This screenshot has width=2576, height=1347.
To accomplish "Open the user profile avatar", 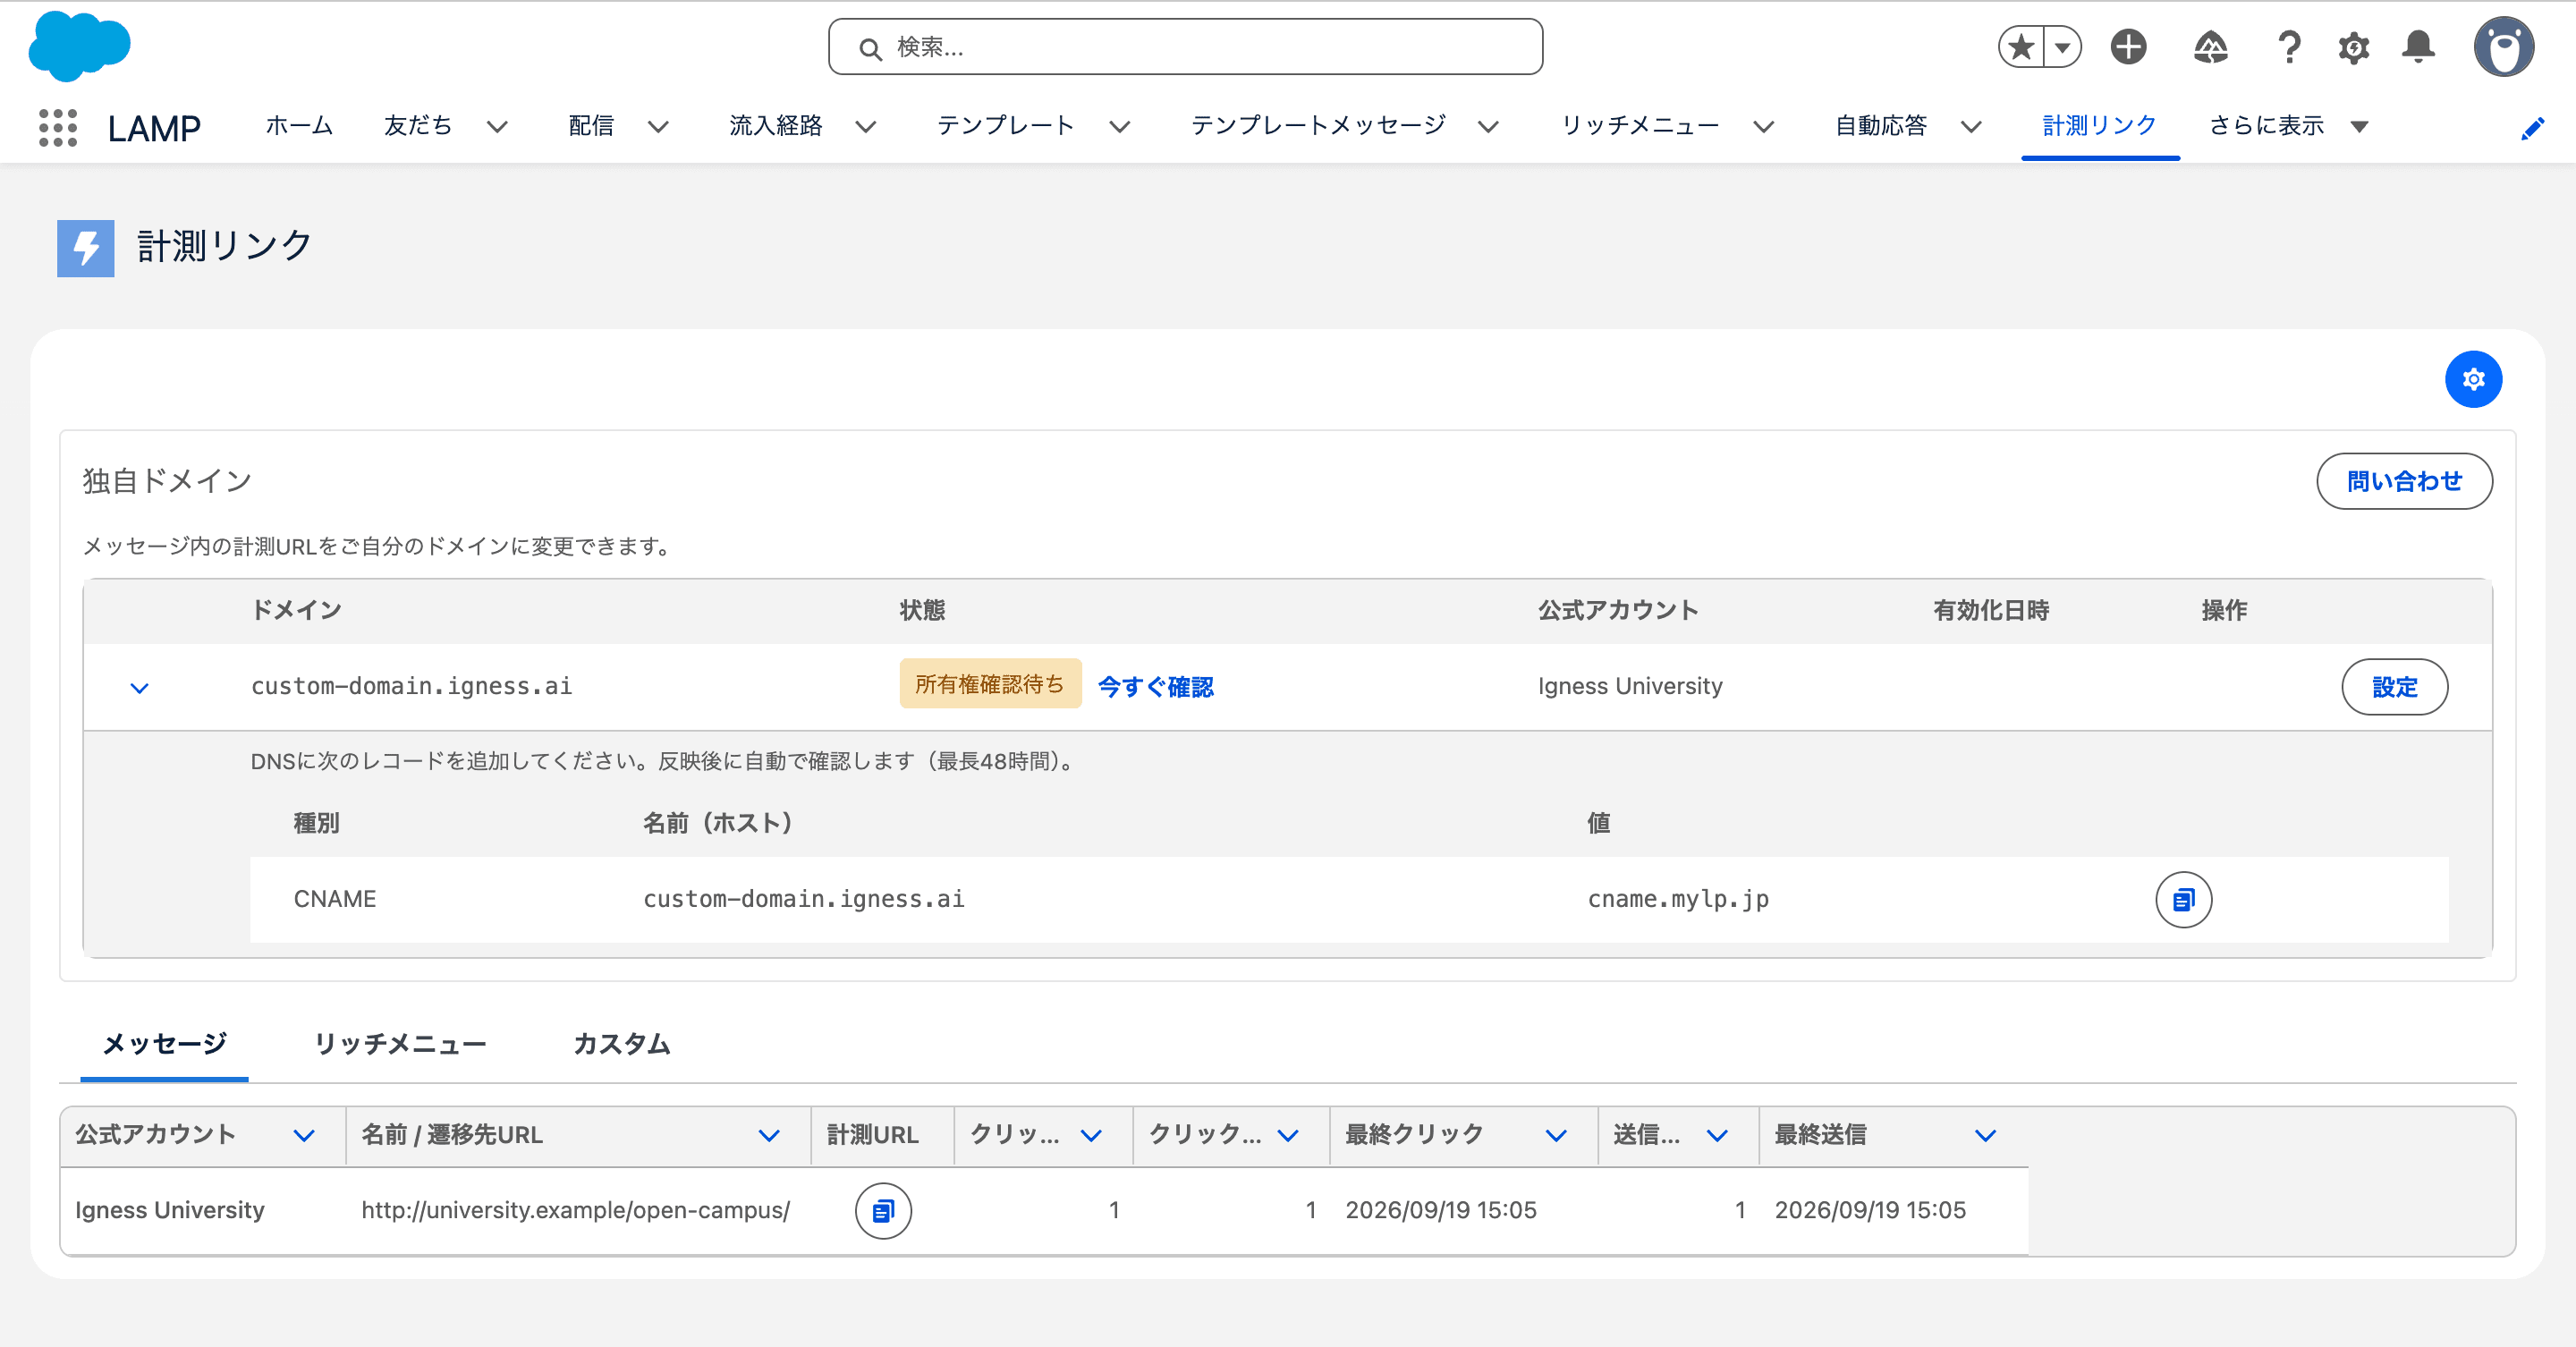I will click(x=2503, y=46).
